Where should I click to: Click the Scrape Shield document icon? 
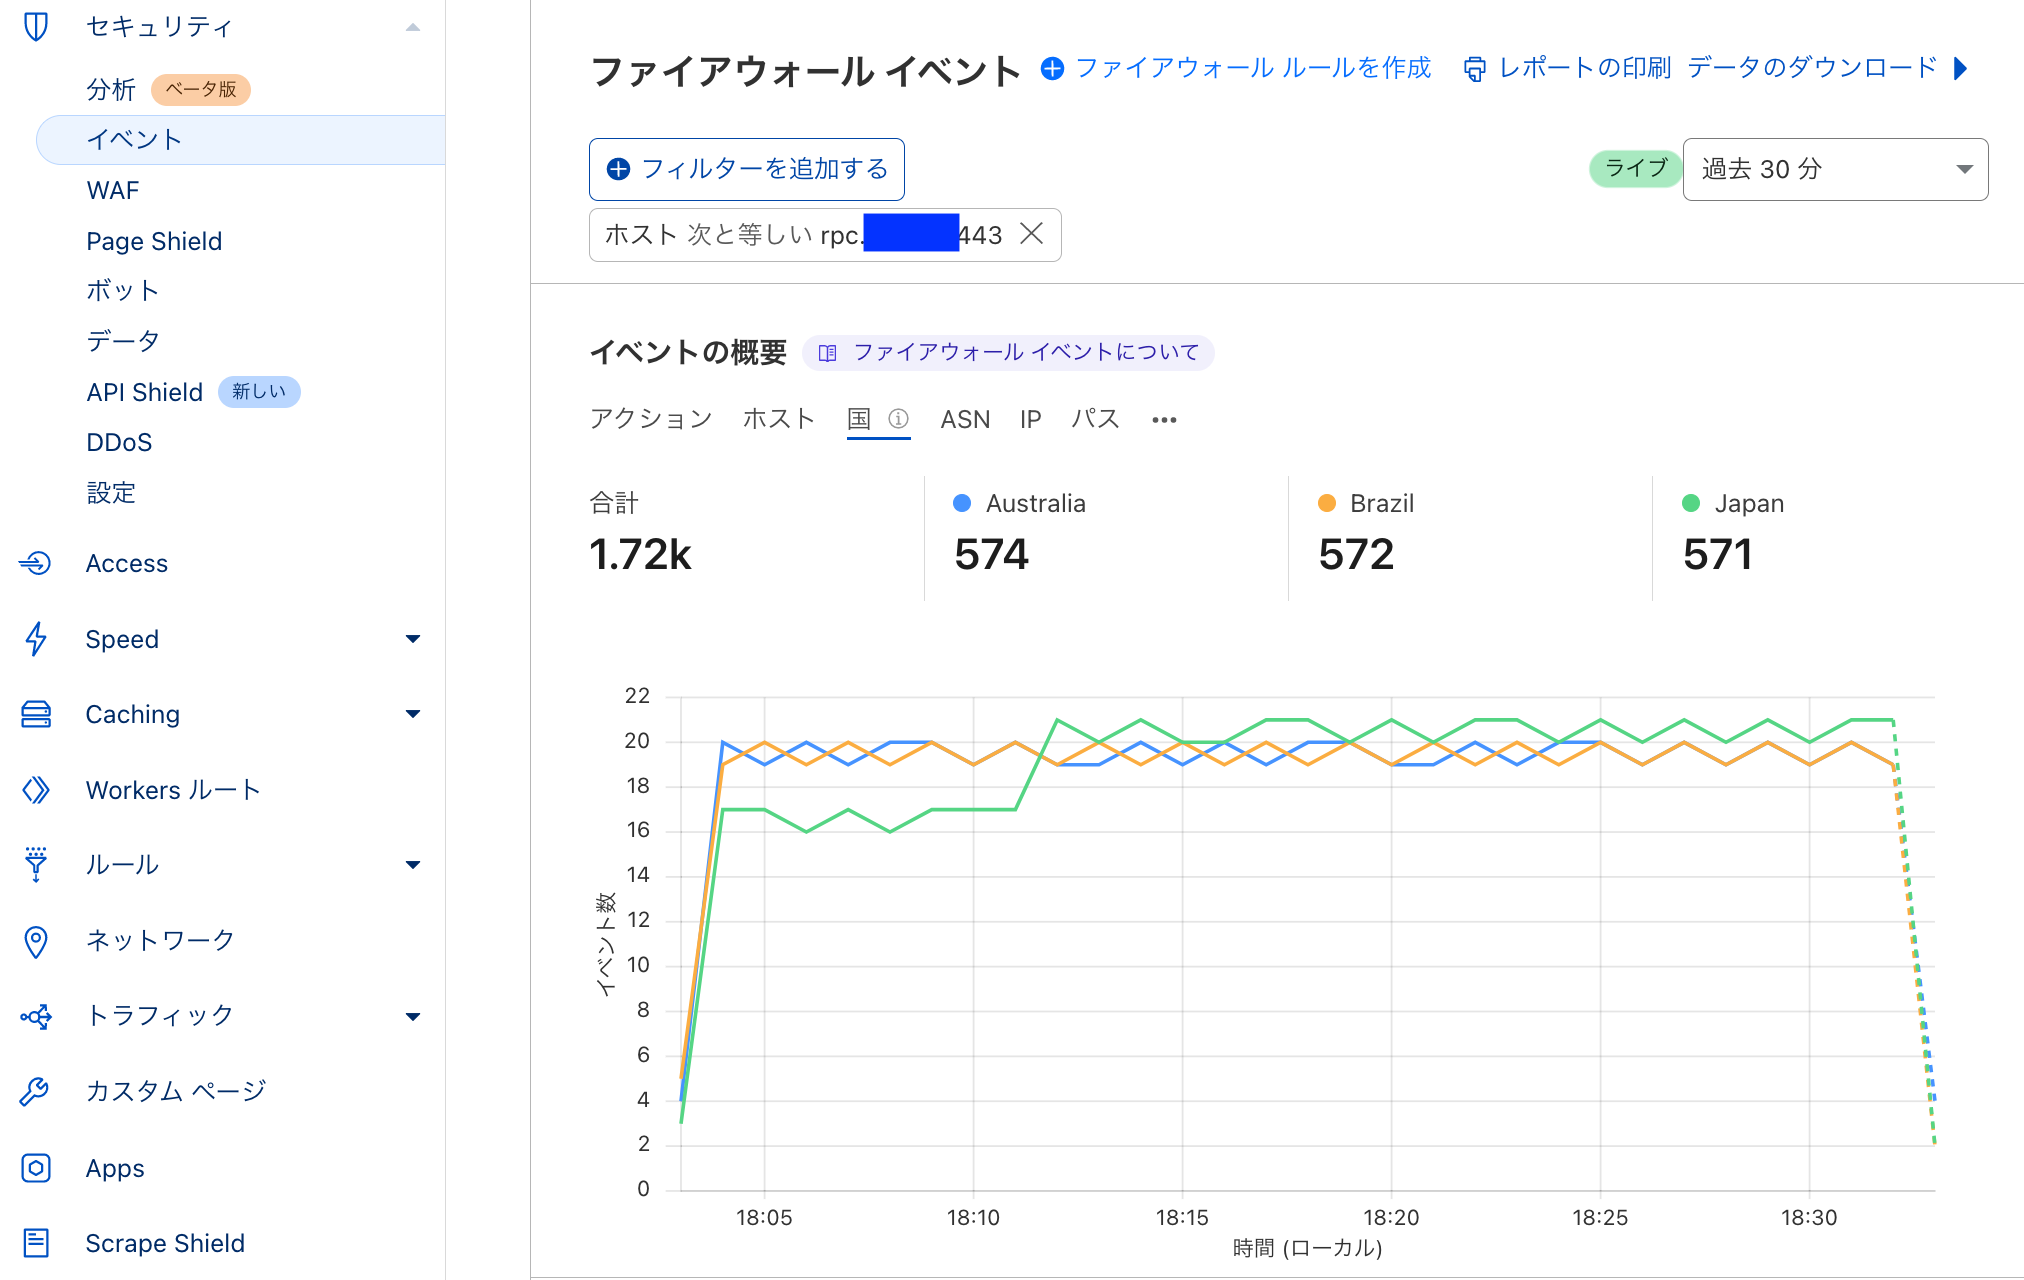coord(36,1243)
